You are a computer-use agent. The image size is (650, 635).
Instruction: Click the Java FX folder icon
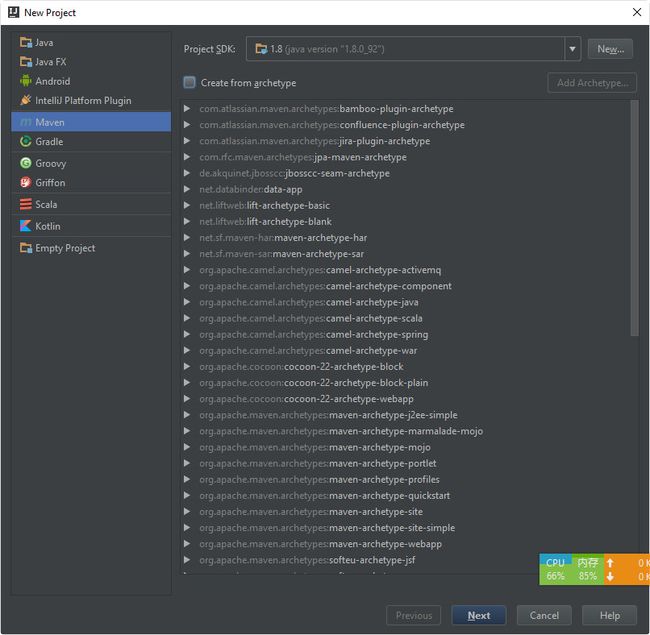click(26, 62)
